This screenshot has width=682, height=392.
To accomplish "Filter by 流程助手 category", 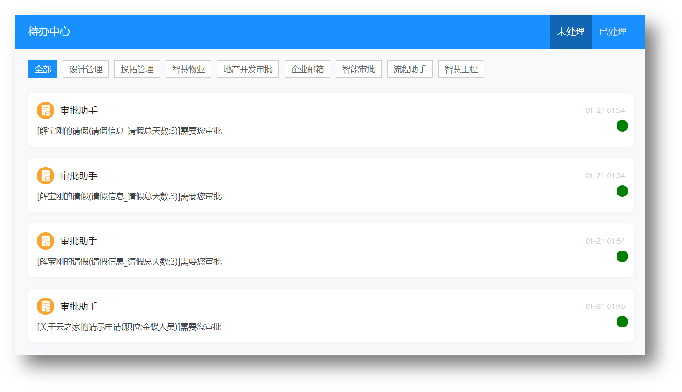I will (410, 69).
